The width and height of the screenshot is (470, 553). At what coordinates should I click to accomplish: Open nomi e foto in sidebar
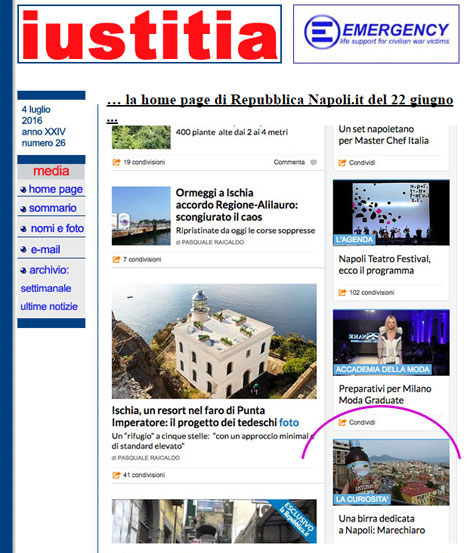(57, 229)
